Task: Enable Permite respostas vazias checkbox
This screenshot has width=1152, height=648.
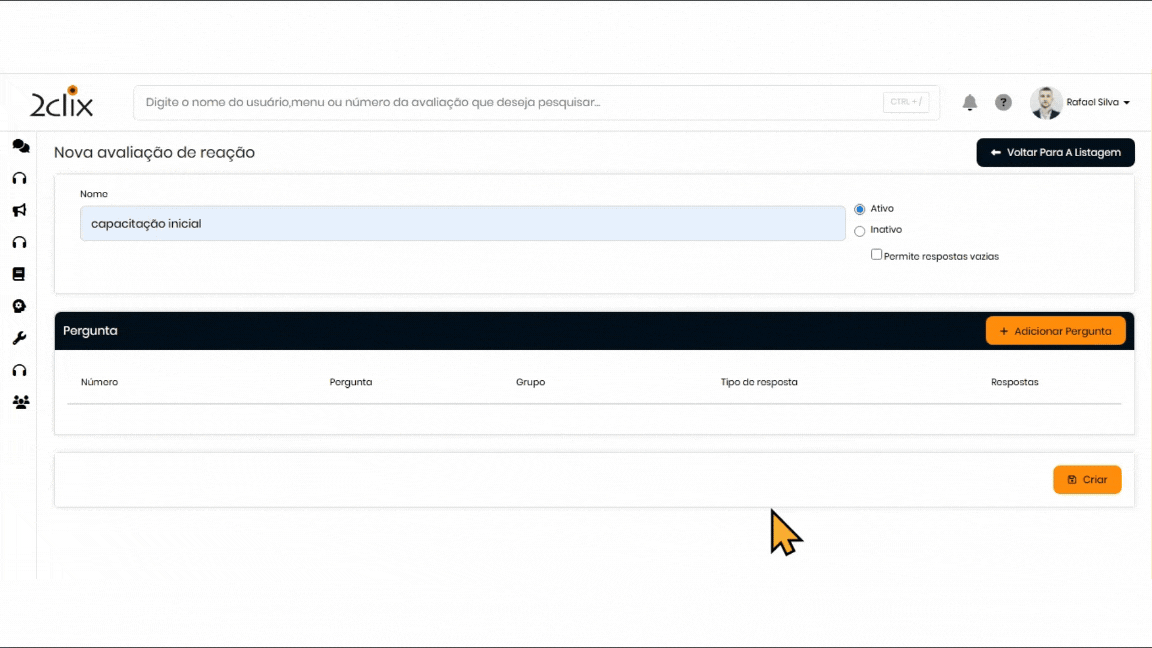Action: 877,255
